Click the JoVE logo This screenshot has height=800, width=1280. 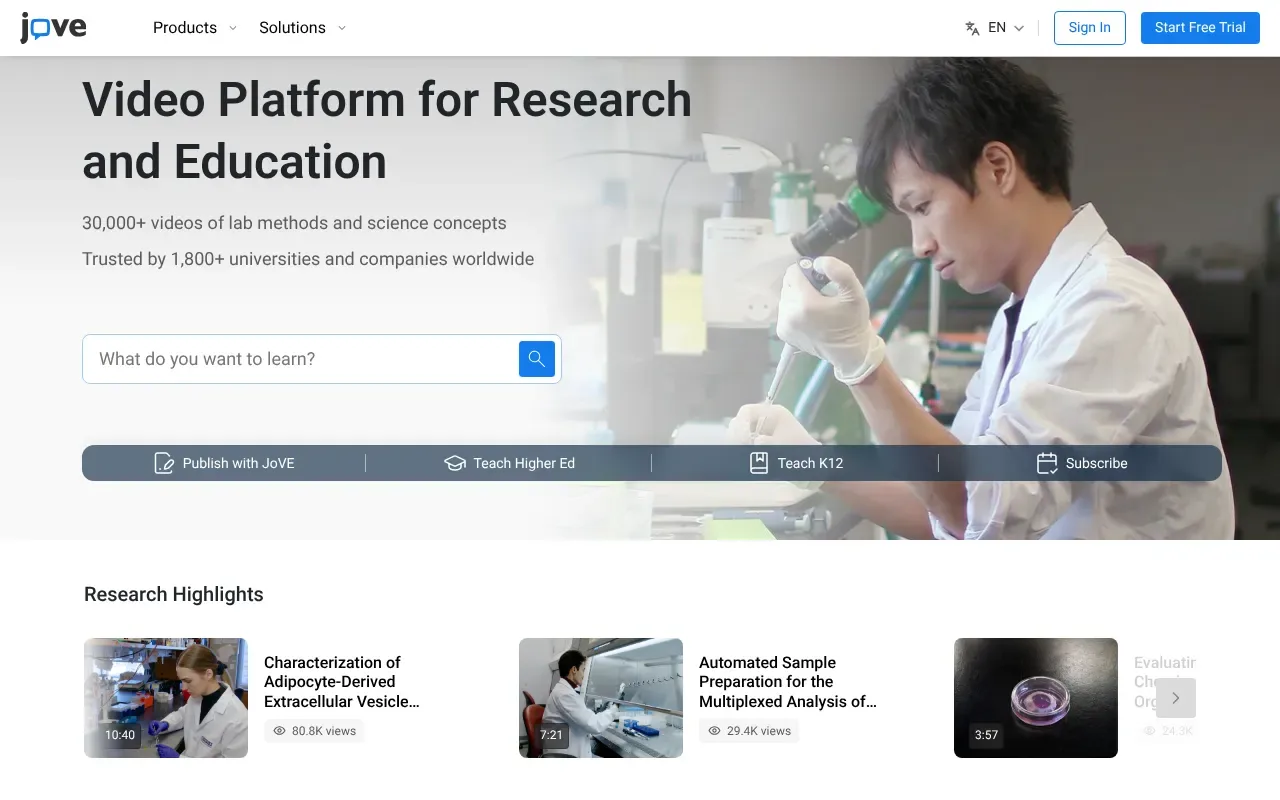point(53,28)
